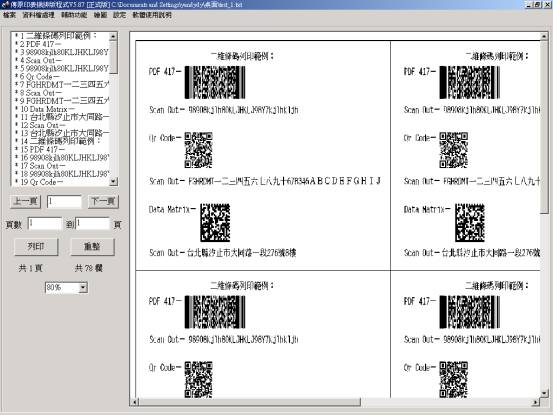Click the preview vertical scroll-up arrow
The width and height of the screenshot is (553, 415).
[x=544, y=36]
